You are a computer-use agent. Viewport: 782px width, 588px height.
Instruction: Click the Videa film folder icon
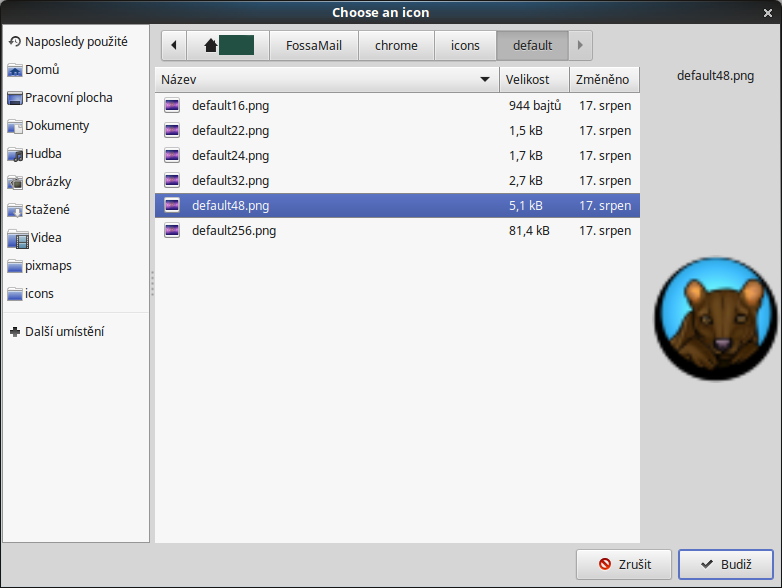[x=18, y=239]
